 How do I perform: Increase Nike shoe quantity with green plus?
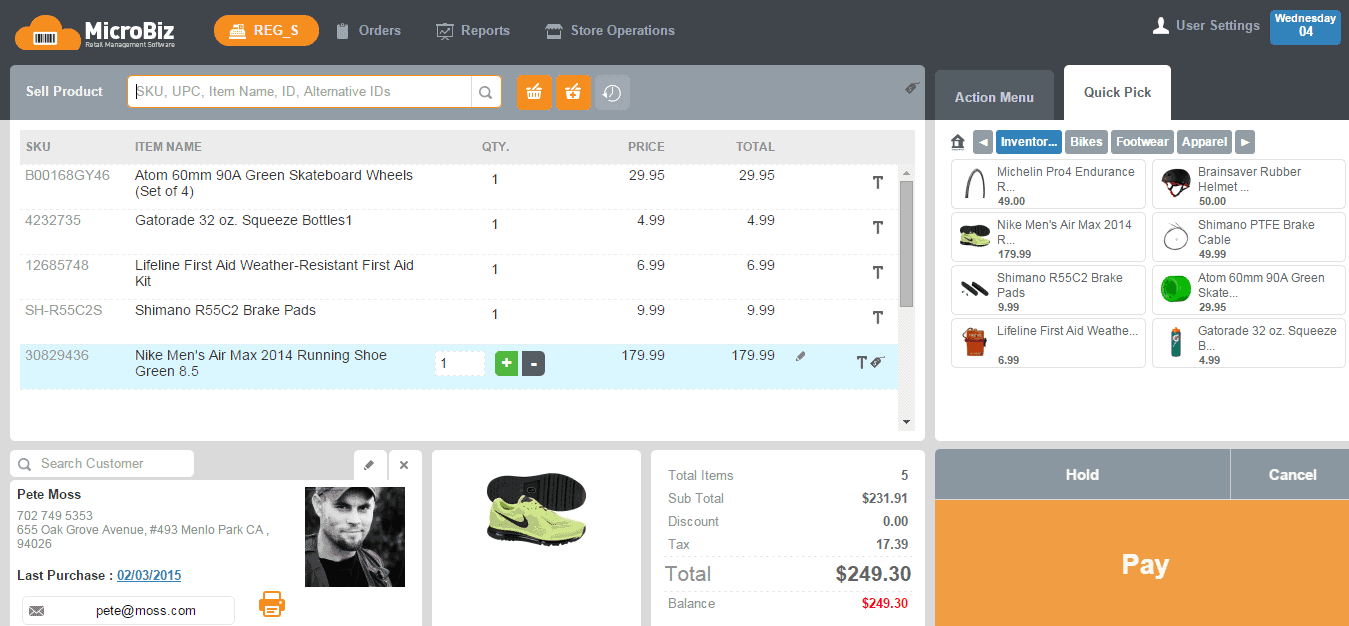pos(507,364)
